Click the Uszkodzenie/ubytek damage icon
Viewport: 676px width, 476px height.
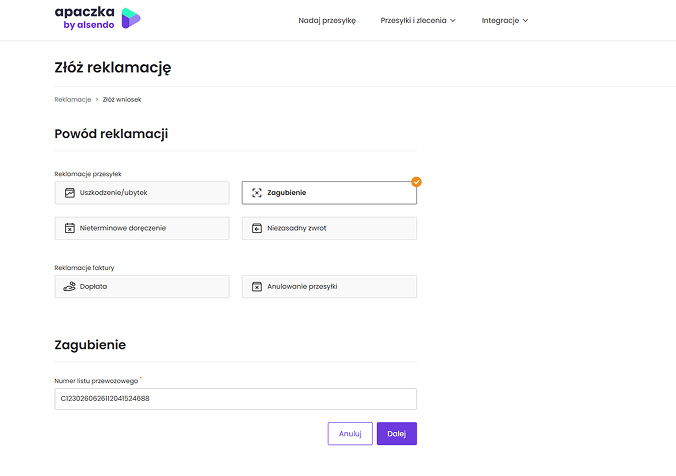point(69,193)
